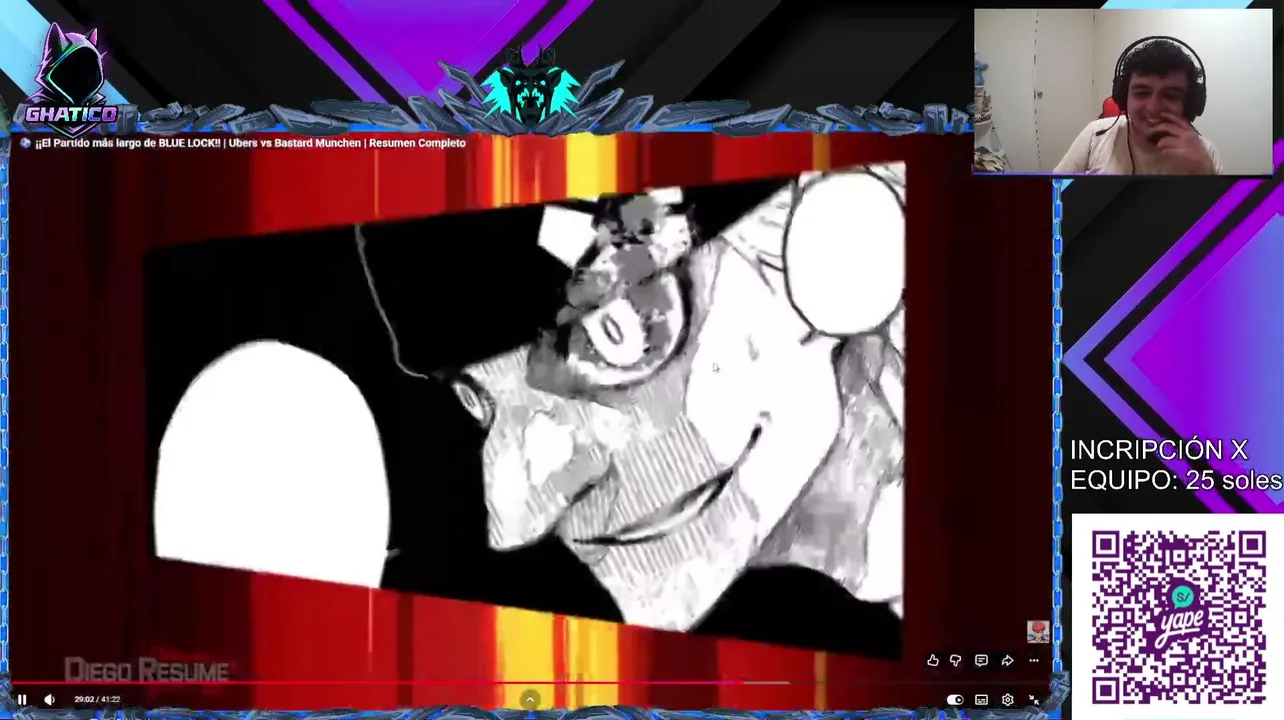Viewport: 1284px width, 720px height.
Task: Click the video title about BLUE LOCK
Action: [x=250, y=143]
